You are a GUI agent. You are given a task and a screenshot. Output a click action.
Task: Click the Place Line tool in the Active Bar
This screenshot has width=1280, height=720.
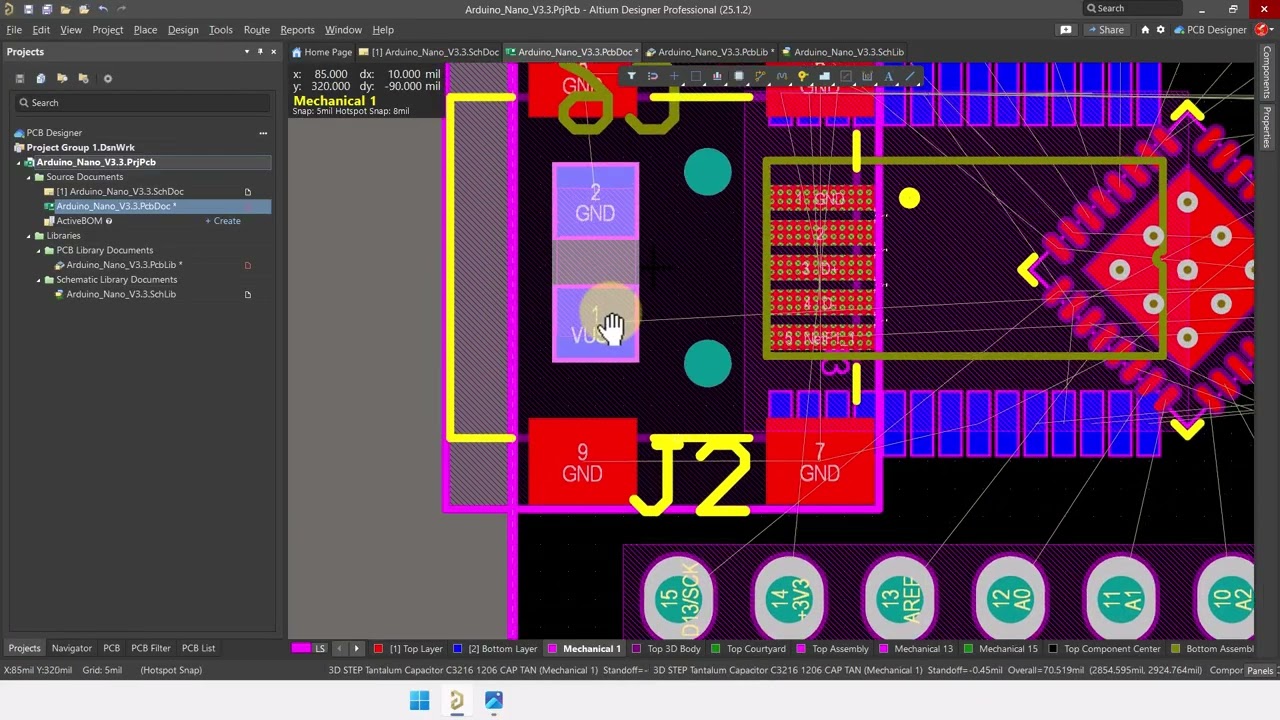click(910, 76)
